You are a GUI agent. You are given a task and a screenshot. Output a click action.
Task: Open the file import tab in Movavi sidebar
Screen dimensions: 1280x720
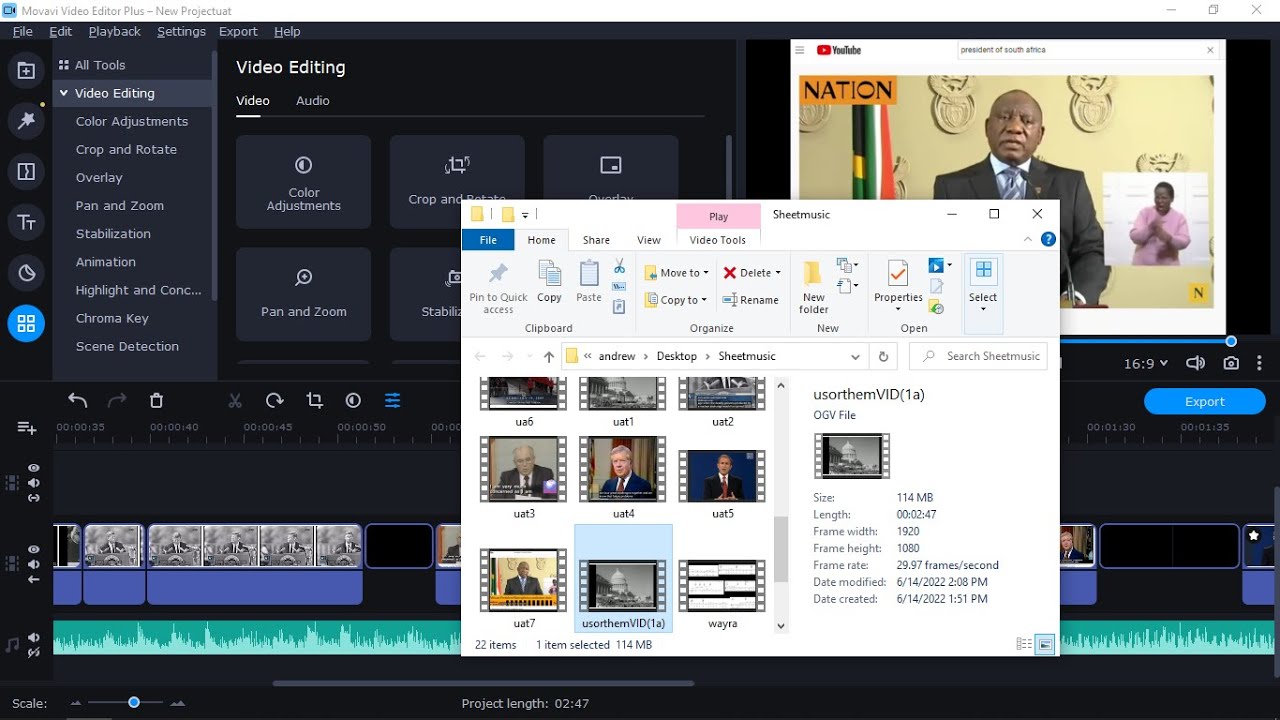coord(26,71)
